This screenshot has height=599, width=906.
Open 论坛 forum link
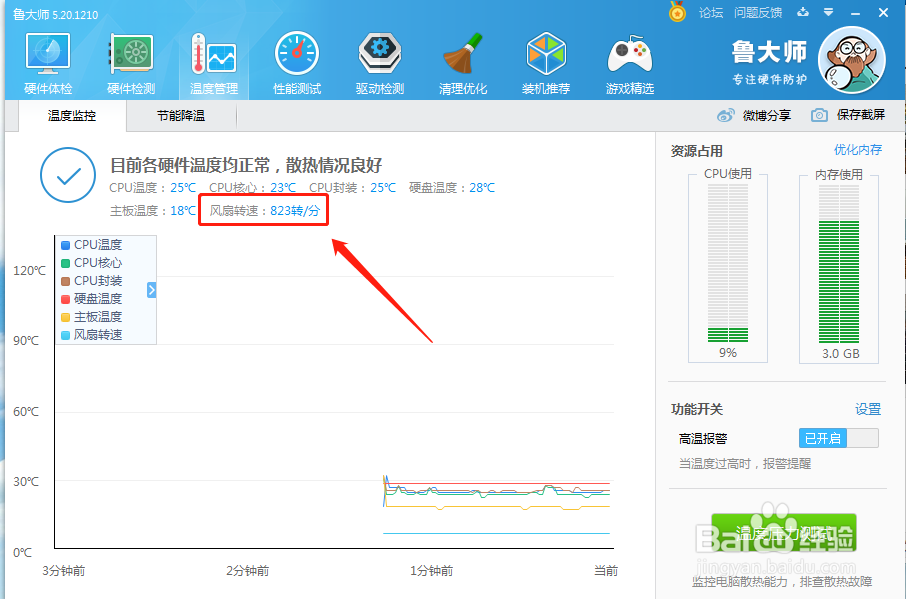711,13
